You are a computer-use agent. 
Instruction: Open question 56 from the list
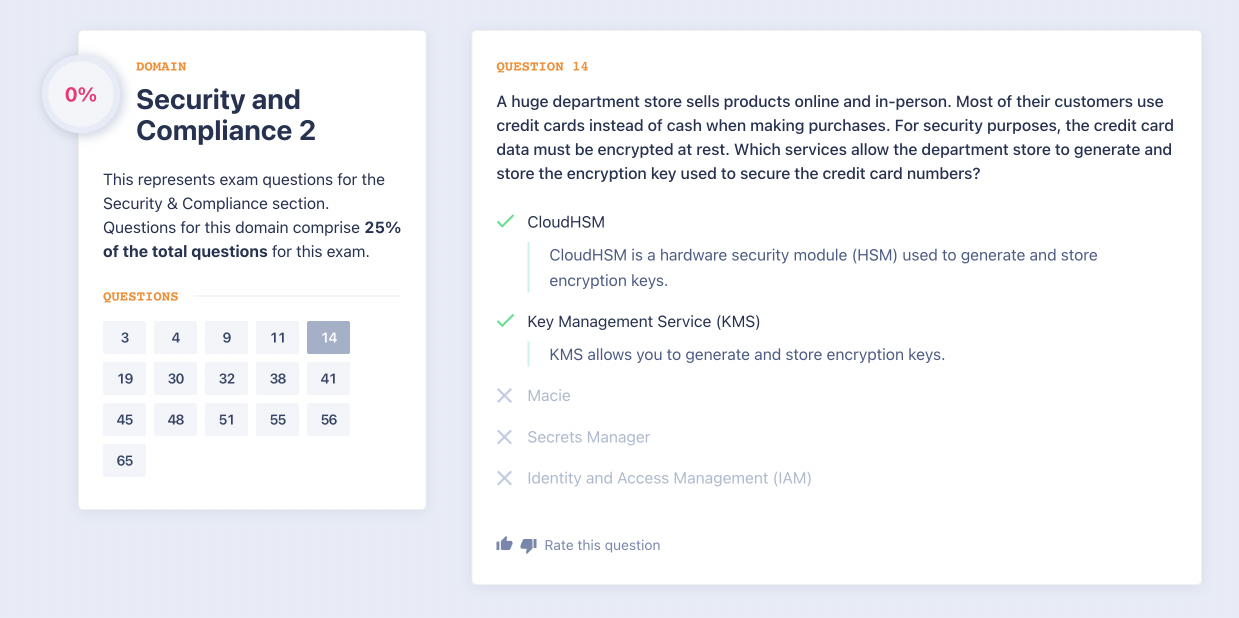click(x=328, y=420)
